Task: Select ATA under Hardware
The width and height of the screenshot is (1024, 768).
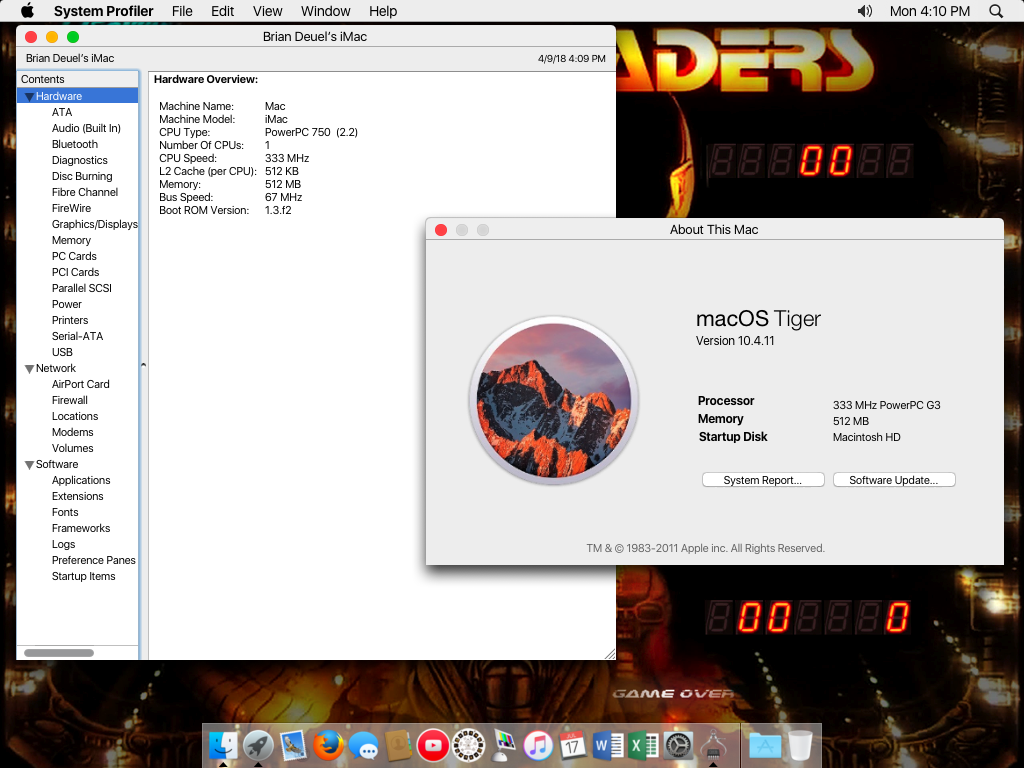Action: (x=62, y=112)
